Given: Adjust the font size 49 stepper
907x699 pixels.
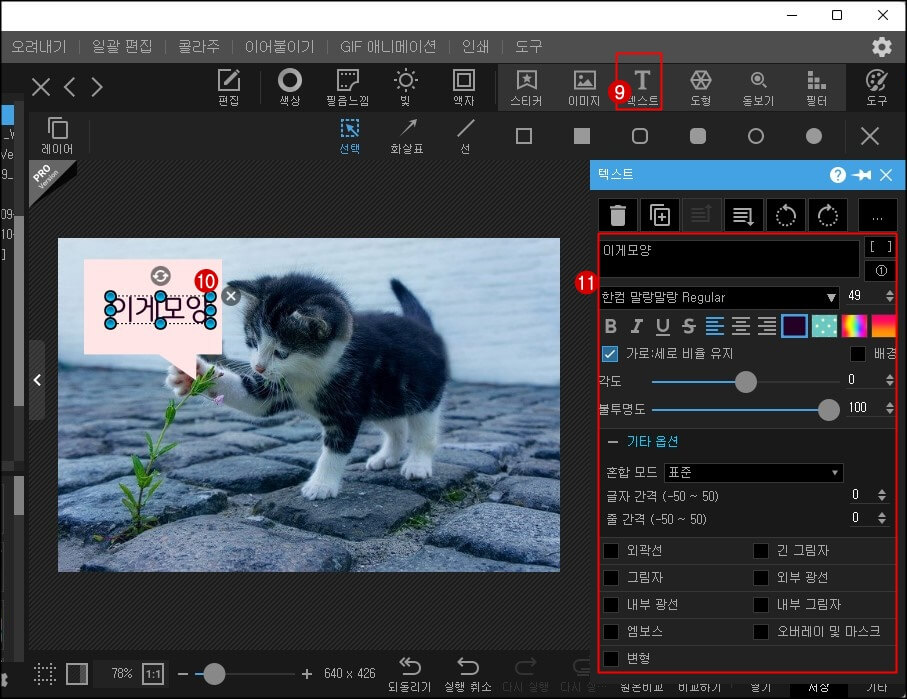Looking at the screenshot, I should point(890,296).
